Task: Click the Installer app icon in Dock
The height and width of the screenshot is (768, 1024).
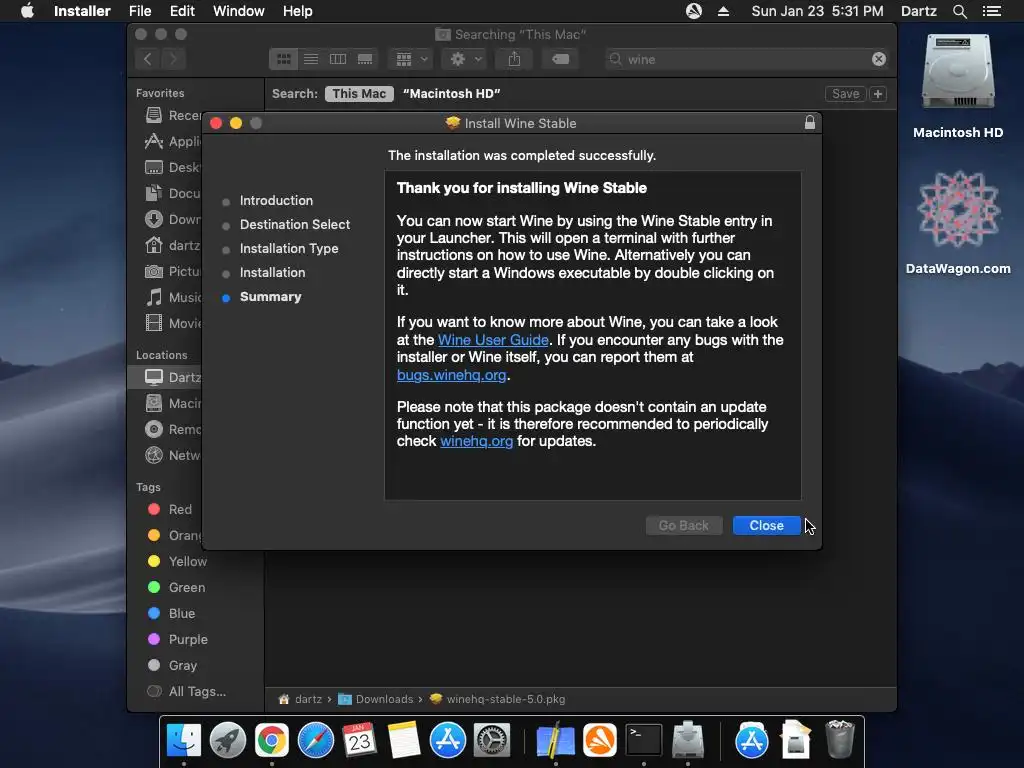Action: click(x=688, y=740)
